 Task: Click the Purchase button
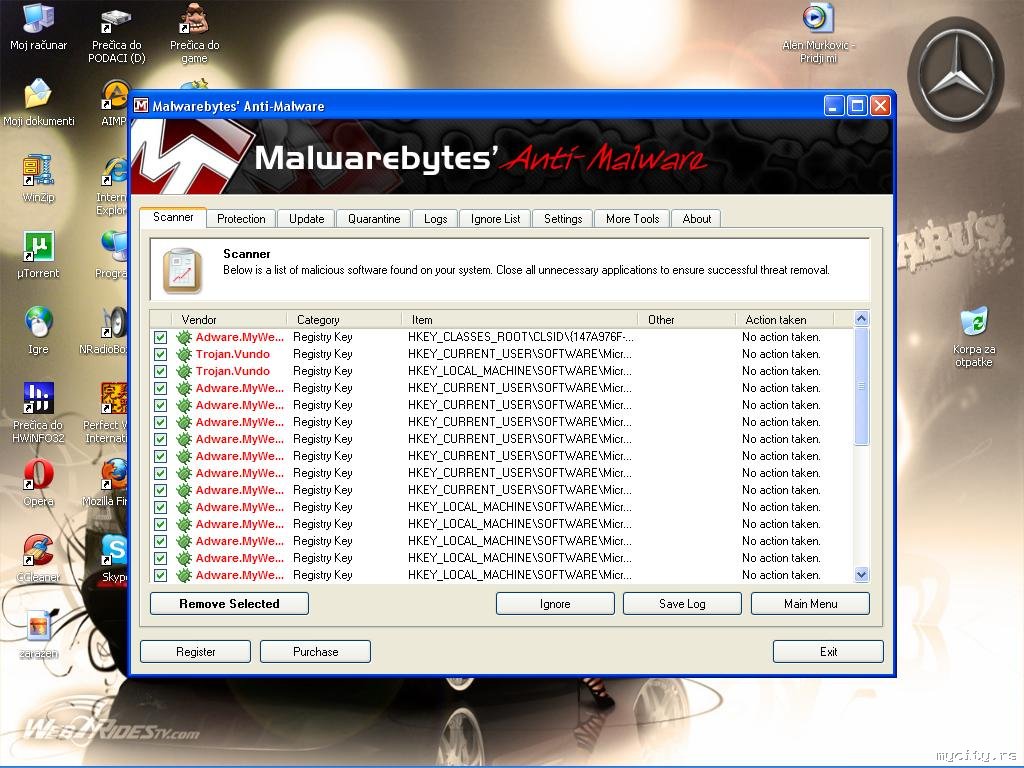point(315,651)
